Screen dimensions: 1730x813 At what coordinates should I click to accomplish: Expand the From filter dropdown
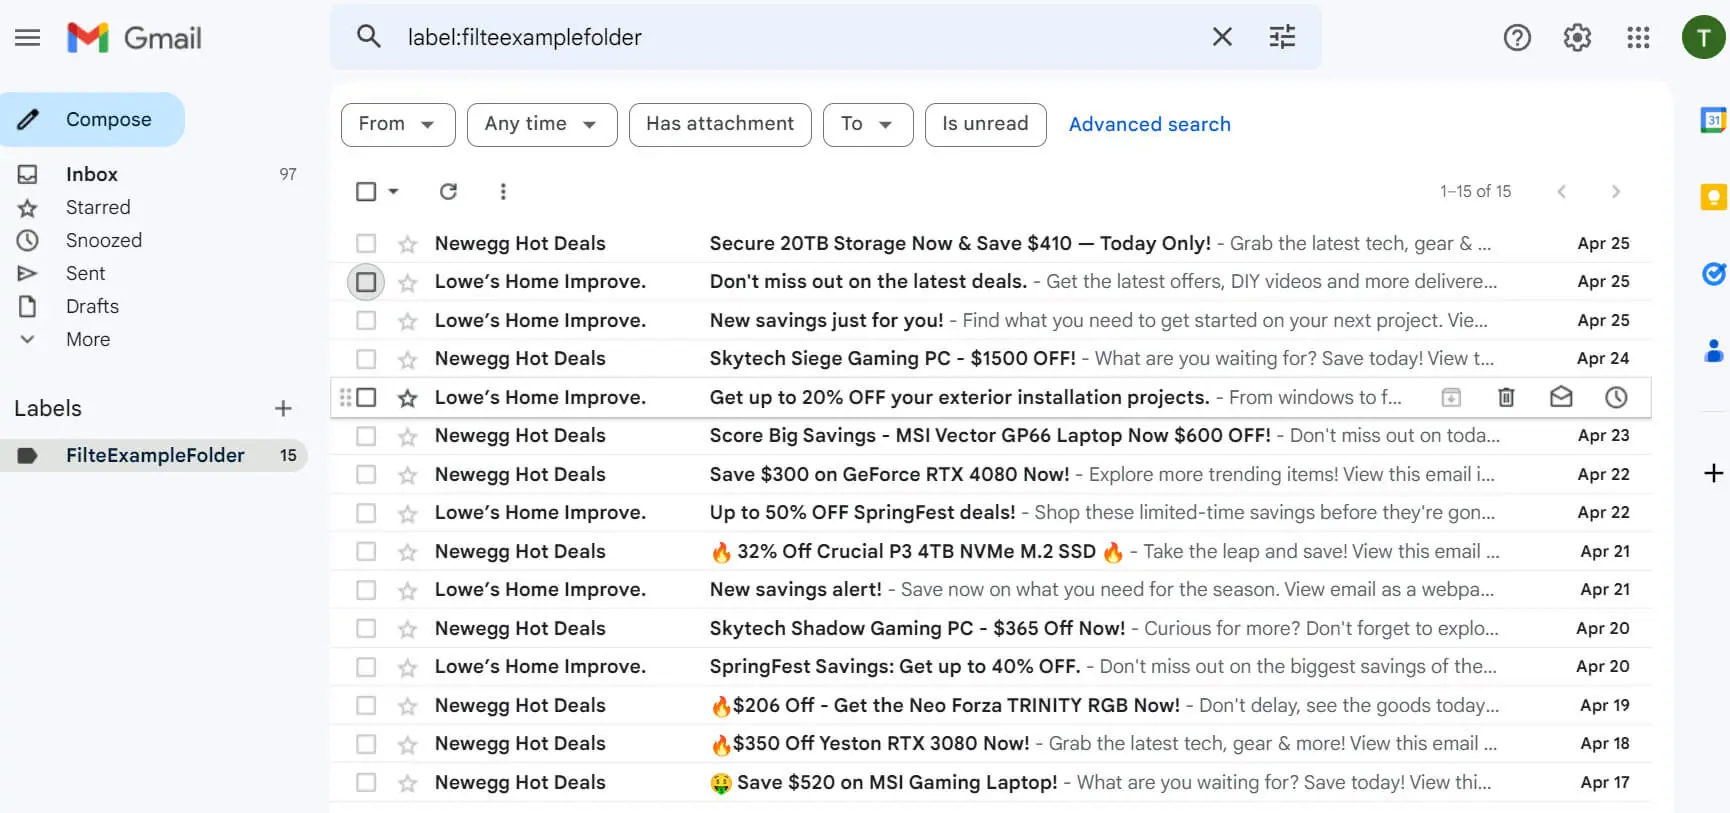[x=398, y=124]
